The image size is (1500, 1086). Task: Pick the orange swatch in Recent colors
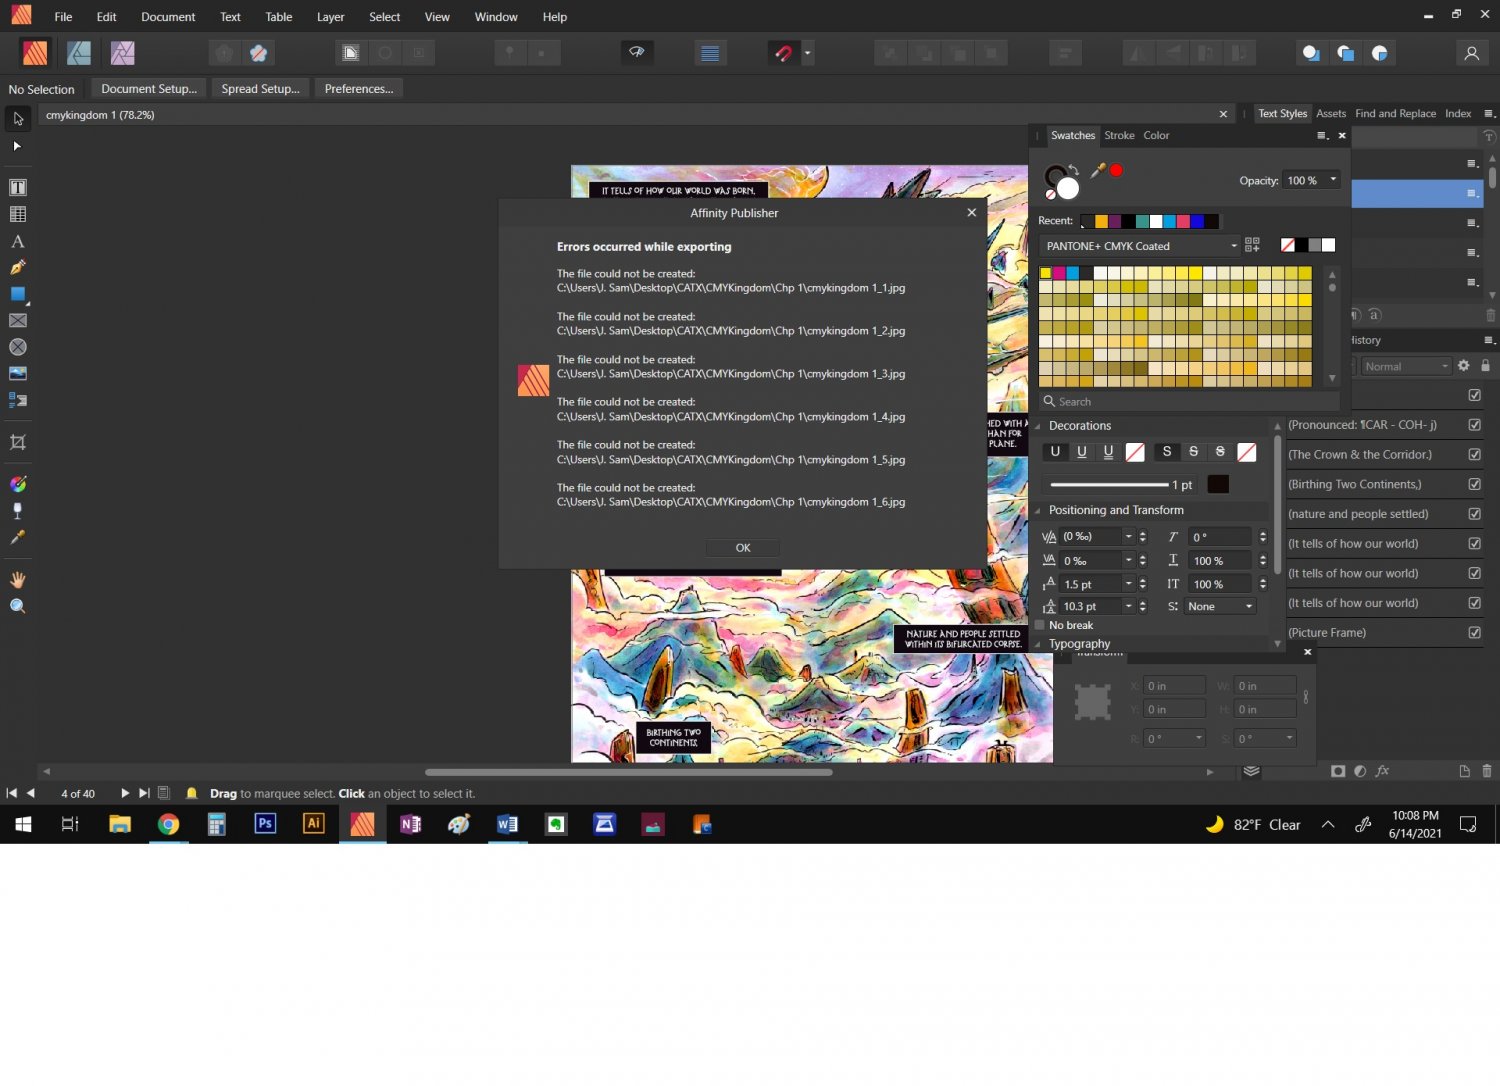pos(1101,221)
